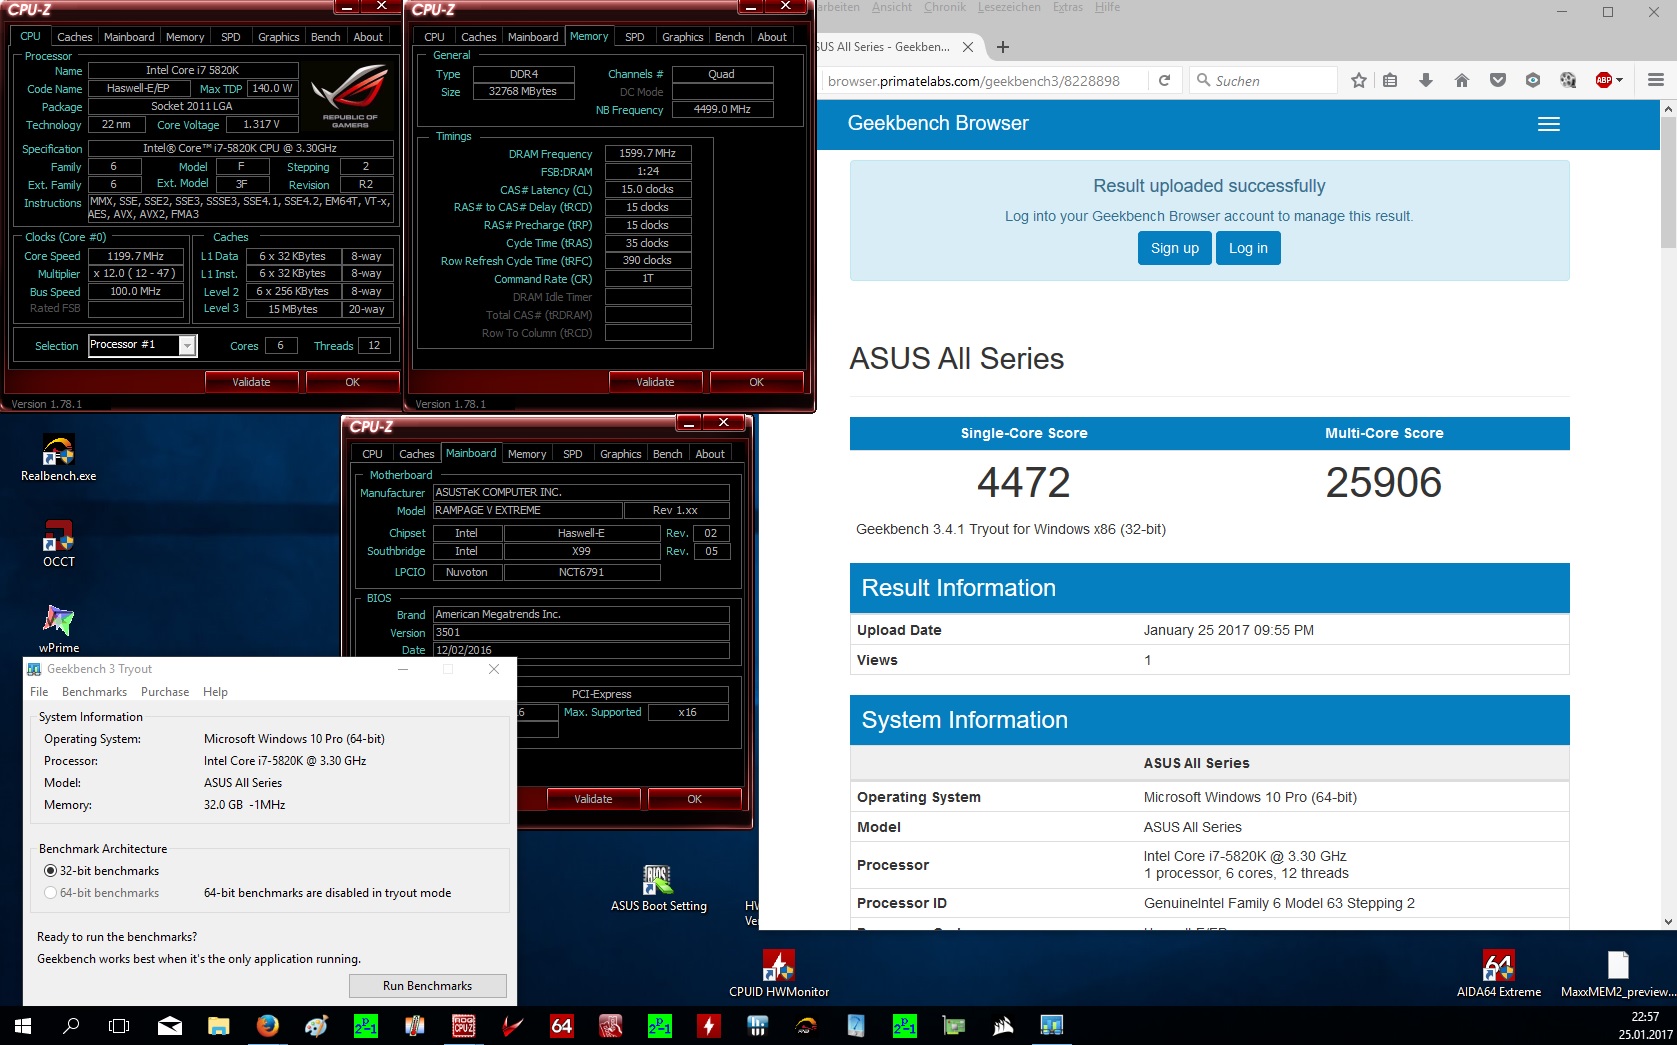This screenshot has height=1045, width=1677.
Task: Open the Firefox downloads arrow
Action: pyautogui.click(x=1426, y=81)
